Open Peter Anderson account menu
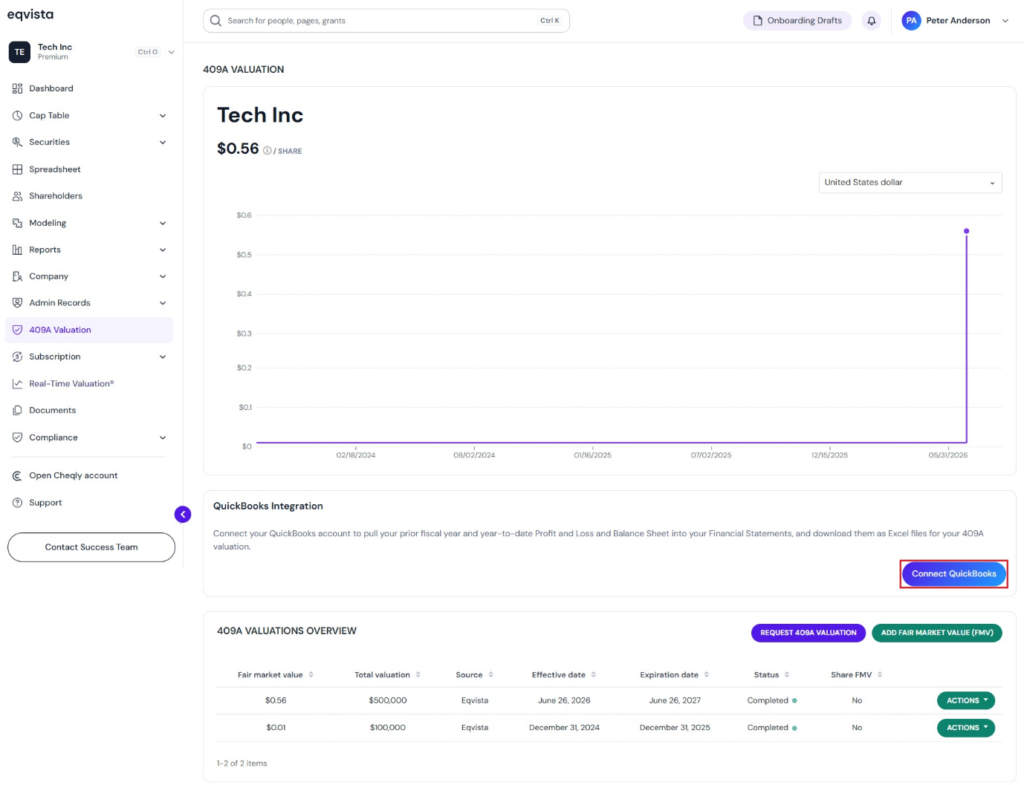This screenshot has width=1024, height=785. tap(956, 21)
